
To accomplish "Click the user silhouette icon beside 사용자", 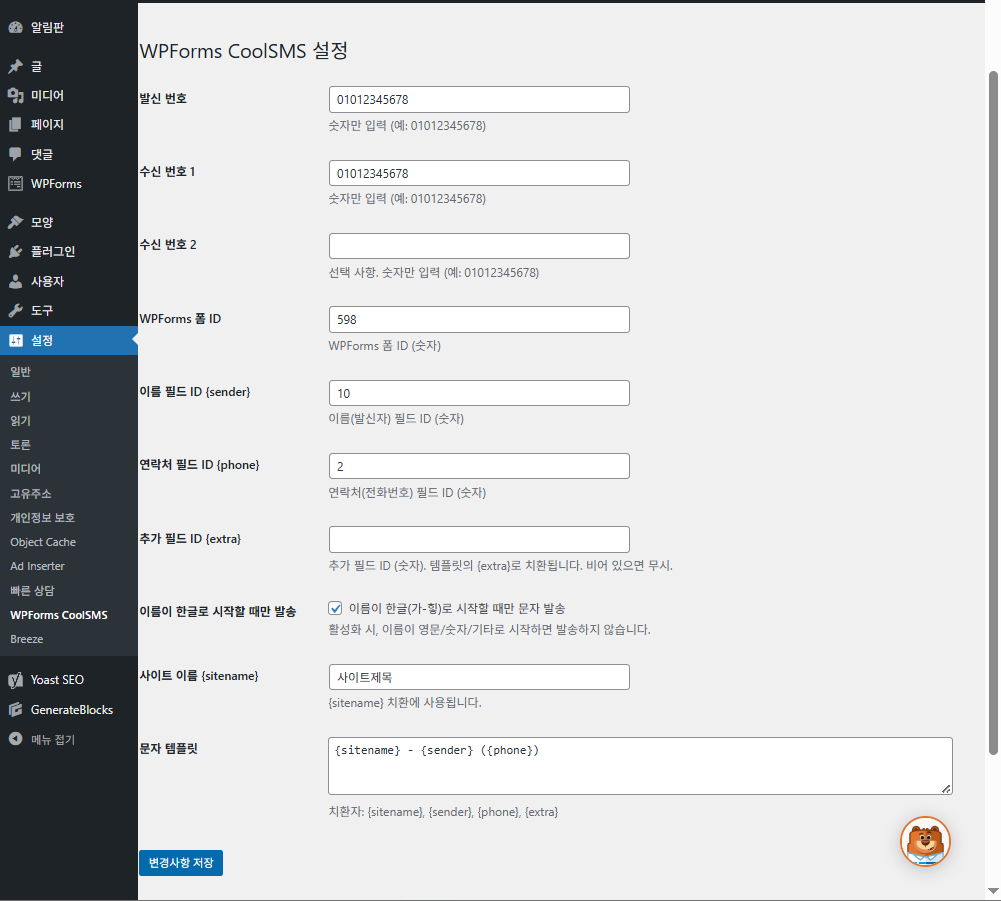I will 15,281.
